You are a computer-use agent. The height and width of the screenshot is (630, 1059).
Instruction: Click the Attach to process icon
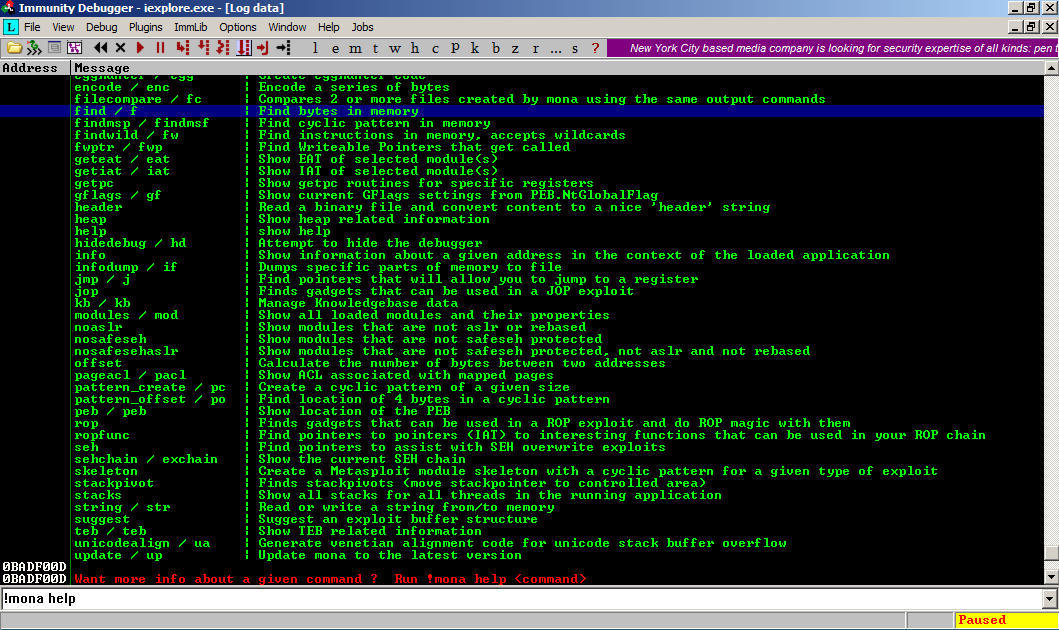(34, 48)
